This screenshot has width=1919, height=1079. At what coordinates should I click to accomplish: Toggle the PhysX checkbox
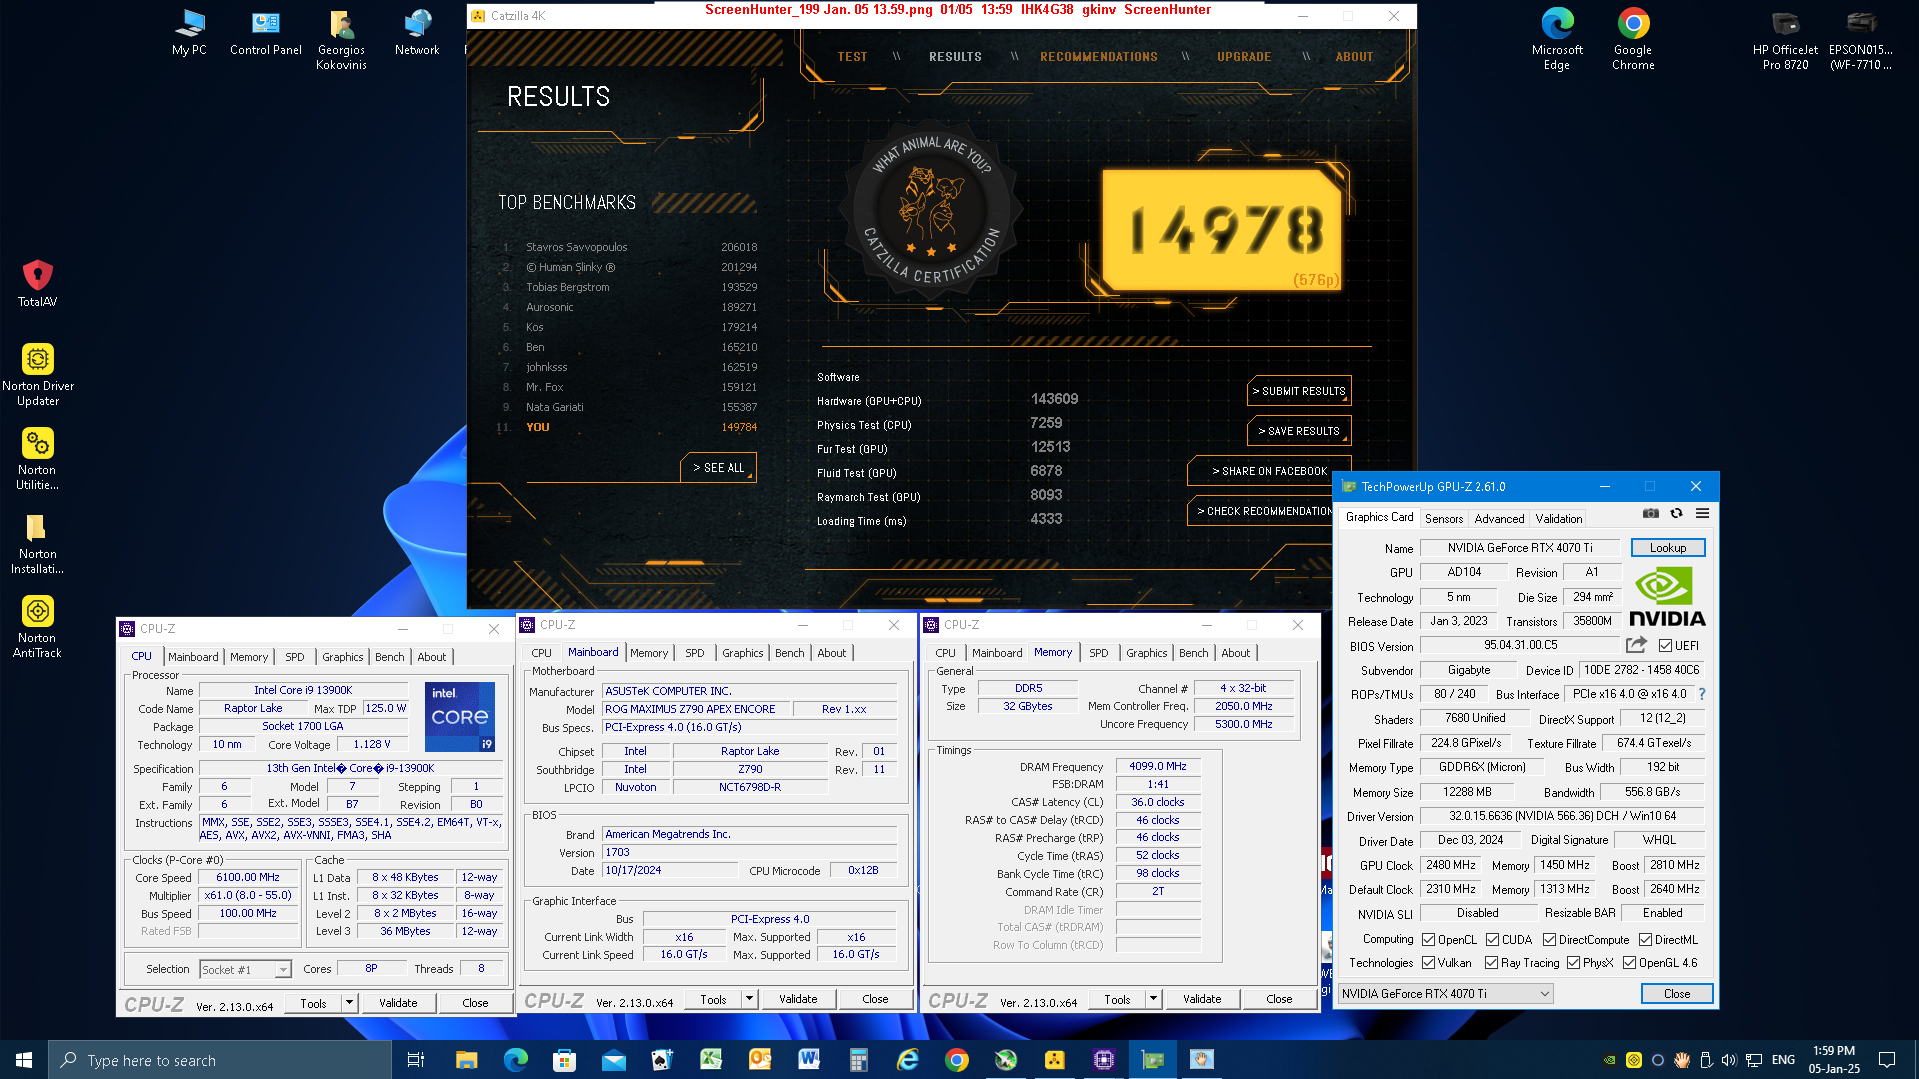click(1573, 962)
